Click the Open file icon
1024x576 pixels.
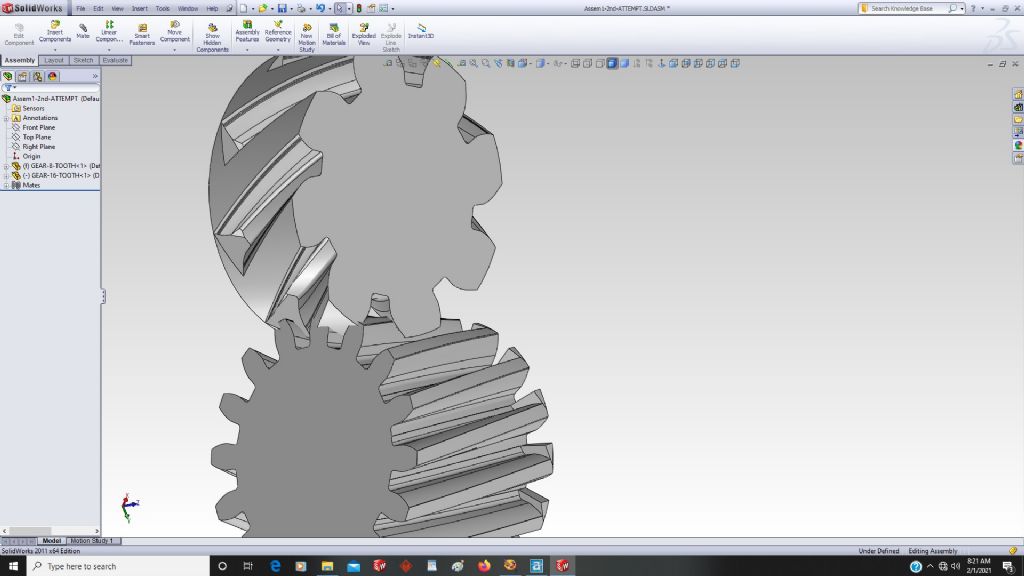(263, 8)
